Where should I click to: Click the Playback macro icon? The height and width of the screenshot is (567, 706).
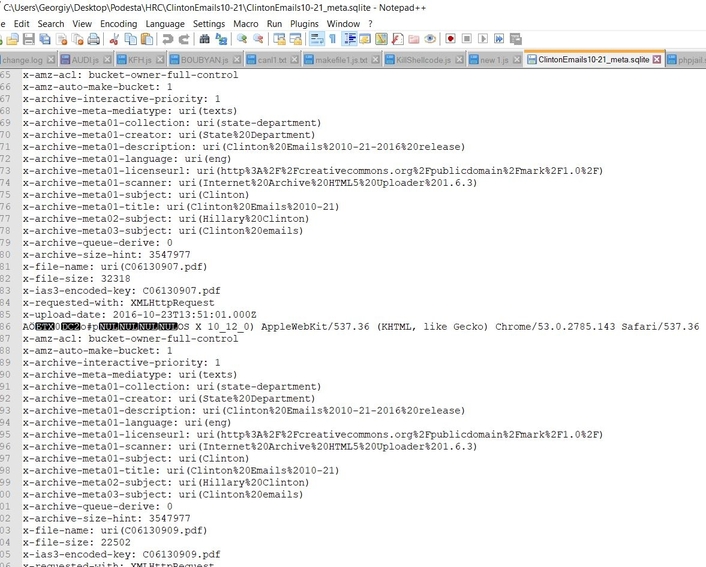click(x=484, y=40)
